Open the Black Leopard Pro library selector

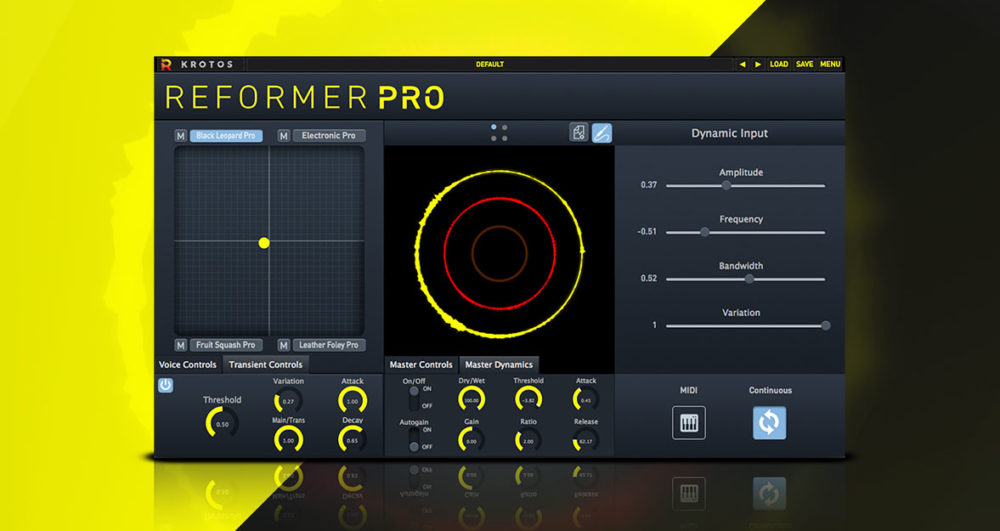point(226,136)
